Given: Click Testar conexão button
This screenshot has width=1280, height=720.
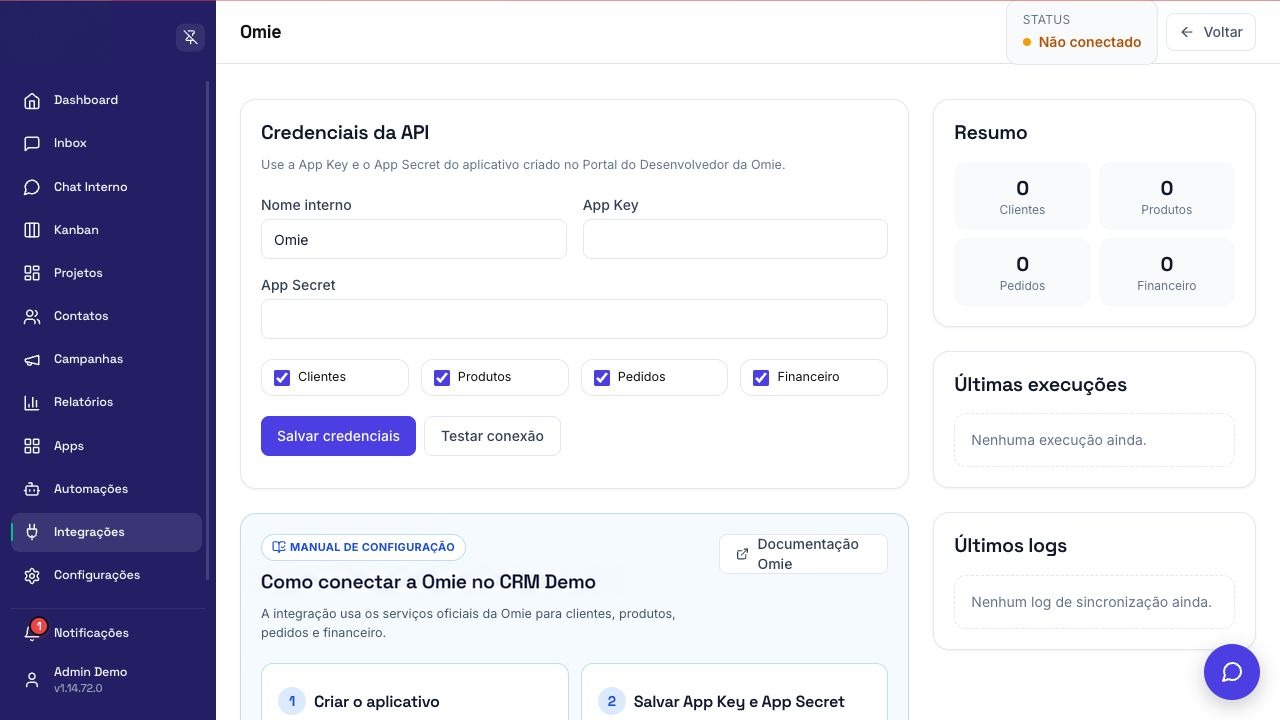Looking at the screenshot, I should (492, 436).
